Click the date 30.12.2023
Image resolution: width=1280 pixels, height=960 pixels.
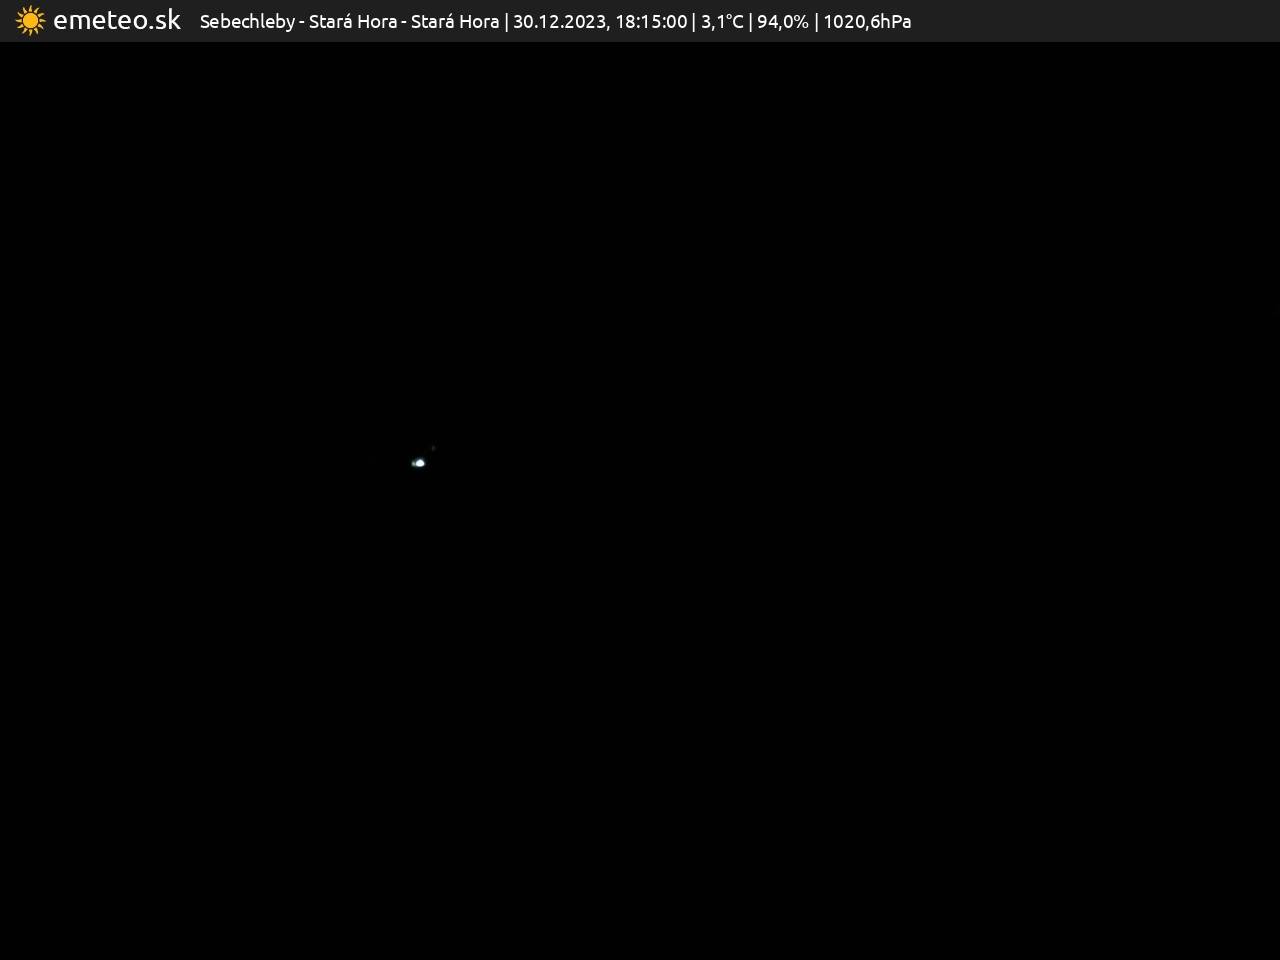[558, 22]
